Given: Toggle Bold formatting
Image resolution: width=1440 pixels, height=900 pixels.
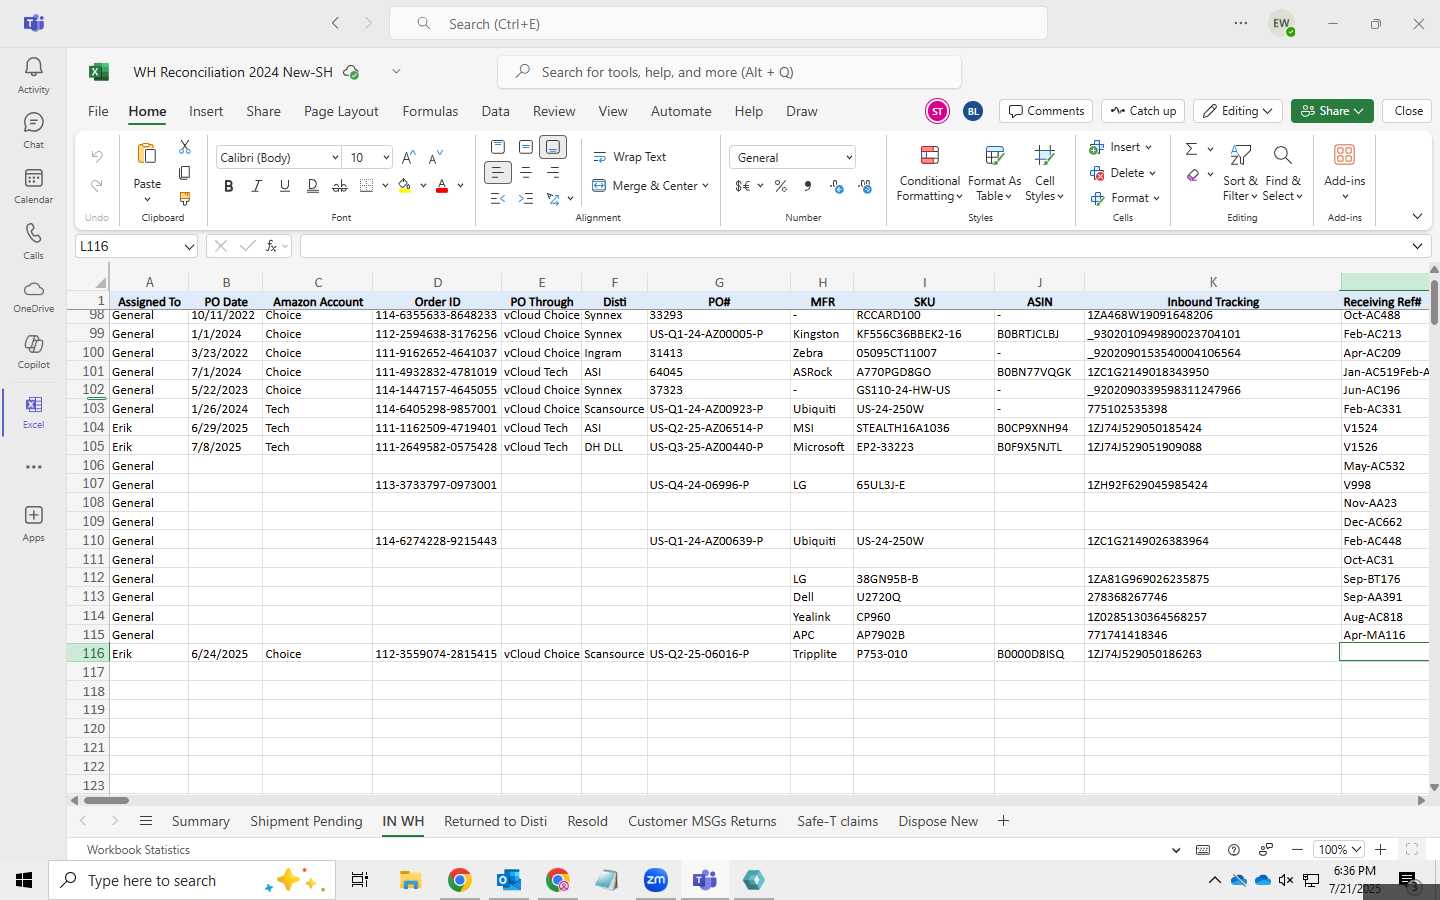Looking at the screenshot, I should coord(229,186).
